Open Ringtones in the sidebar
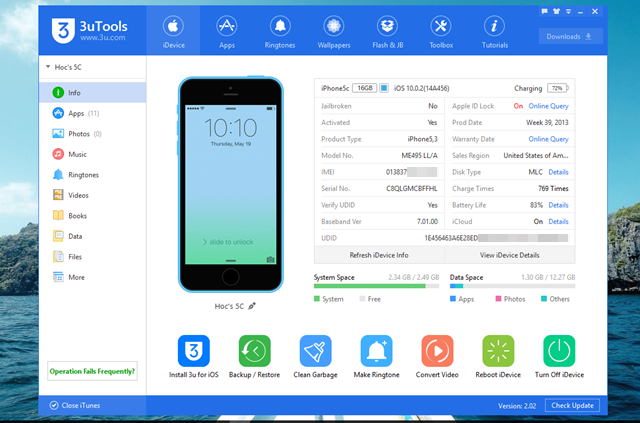Viewport: 640px width, 423px height. (x=93, y=175)
